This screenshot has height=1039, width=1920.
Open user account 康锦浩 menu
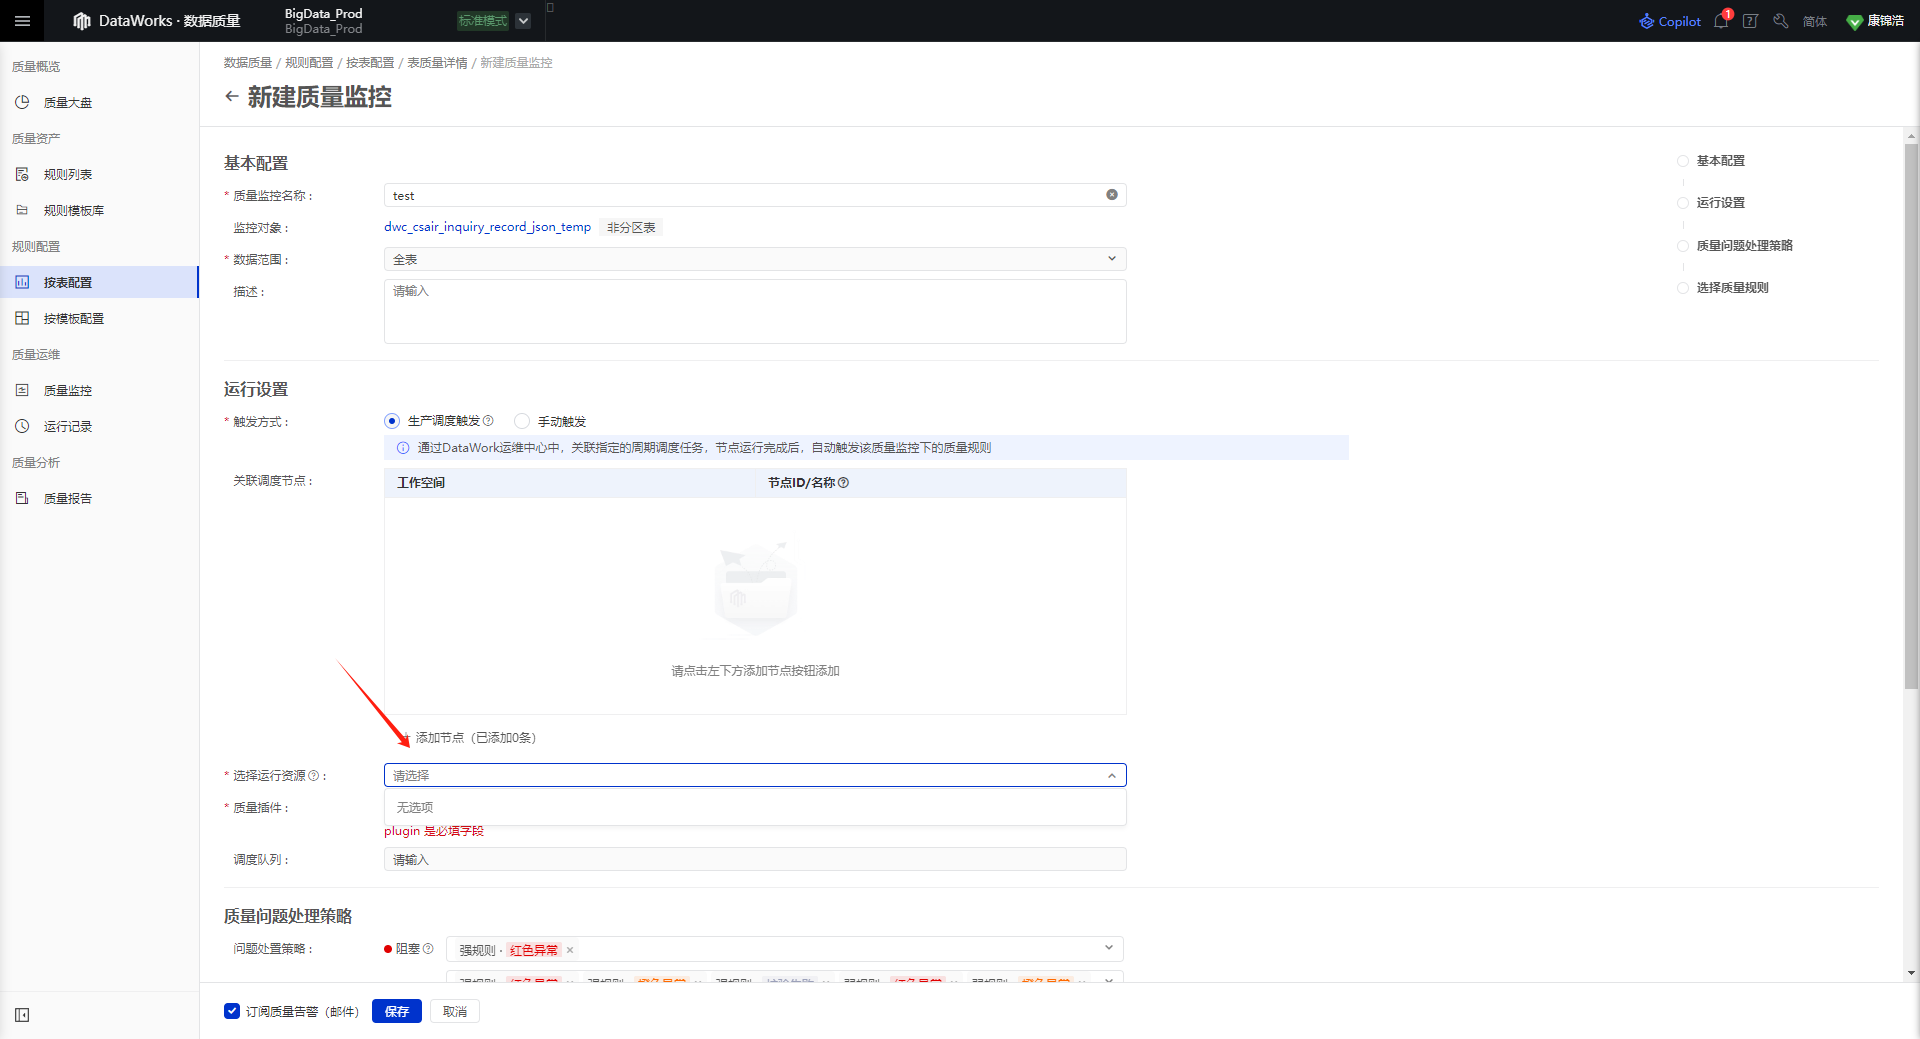click(x=1875, y=21)
